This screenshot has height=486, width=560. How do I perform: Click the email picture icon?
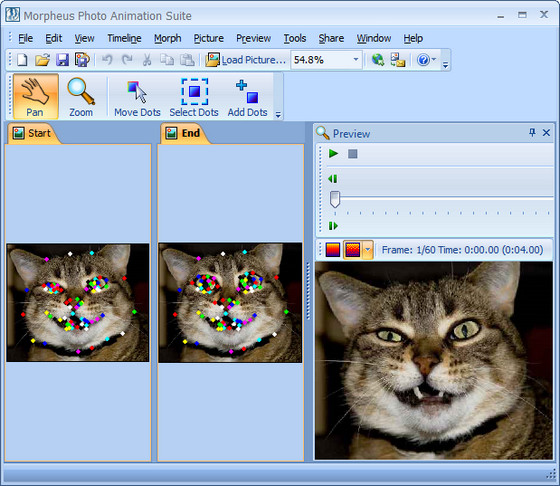click(x=398, y=60)
